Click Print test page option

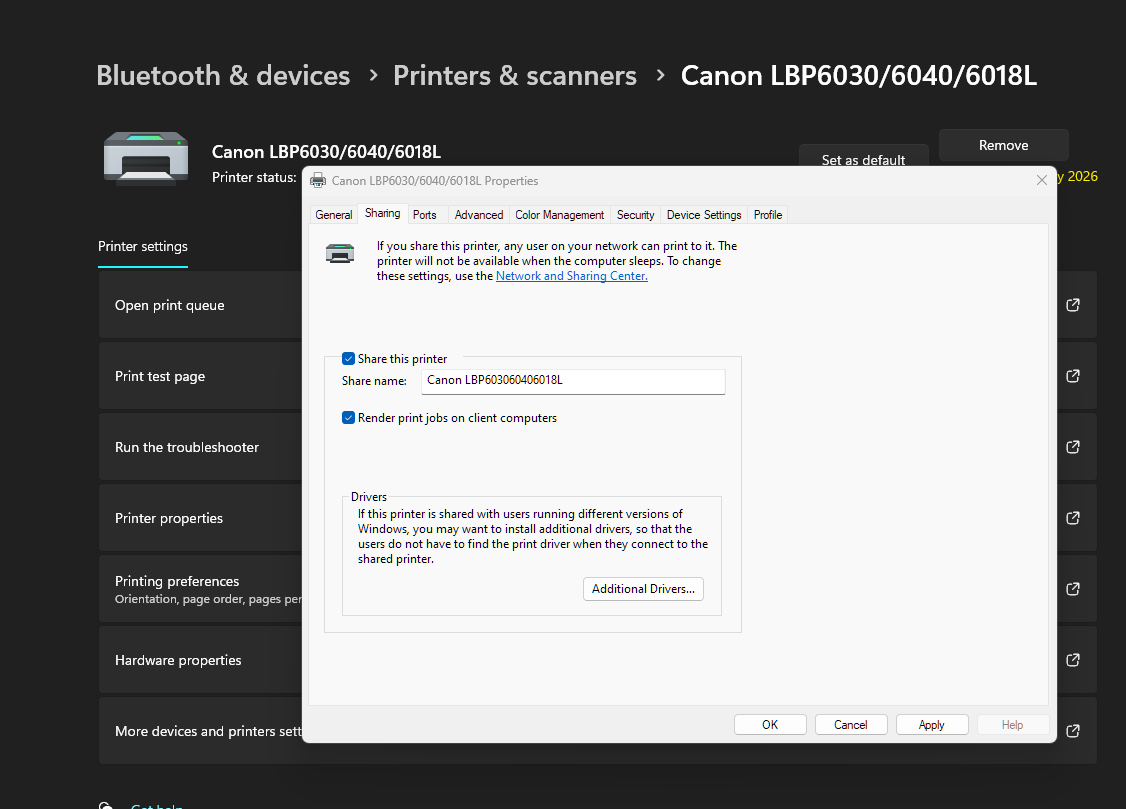click(201, 376)
